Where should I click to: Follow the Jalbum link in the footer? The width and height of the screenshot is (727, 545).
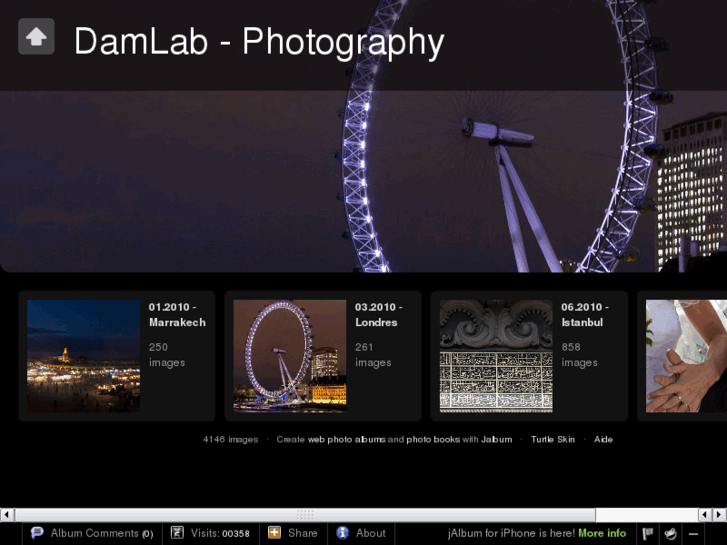coord(496,439)
